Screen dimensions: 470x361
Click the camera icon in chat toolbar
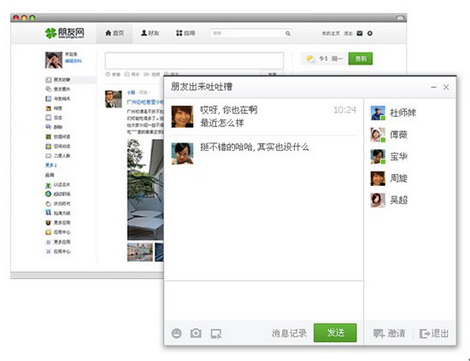tap(196, 333)
